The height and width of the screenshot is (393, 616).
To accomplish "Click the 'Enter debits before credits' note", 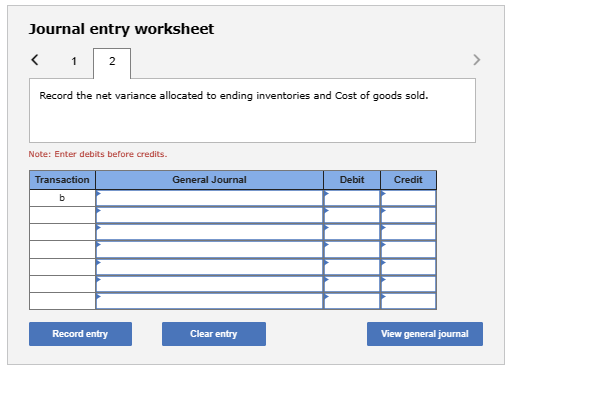I will pyautogui.click(x=98, y=154).
